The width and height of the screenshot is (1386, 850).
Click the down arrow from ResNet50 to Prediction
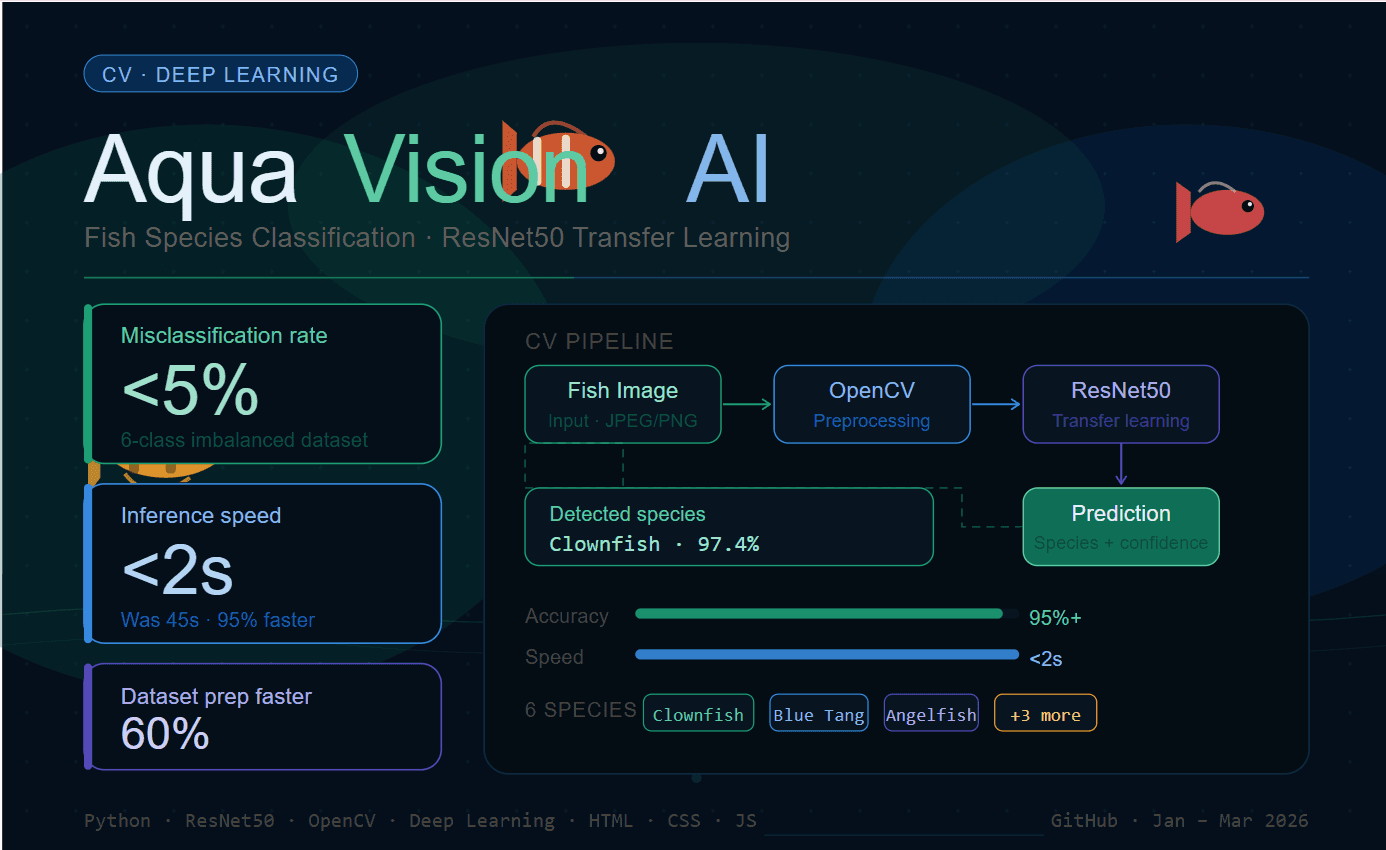tap(1121, 465)
